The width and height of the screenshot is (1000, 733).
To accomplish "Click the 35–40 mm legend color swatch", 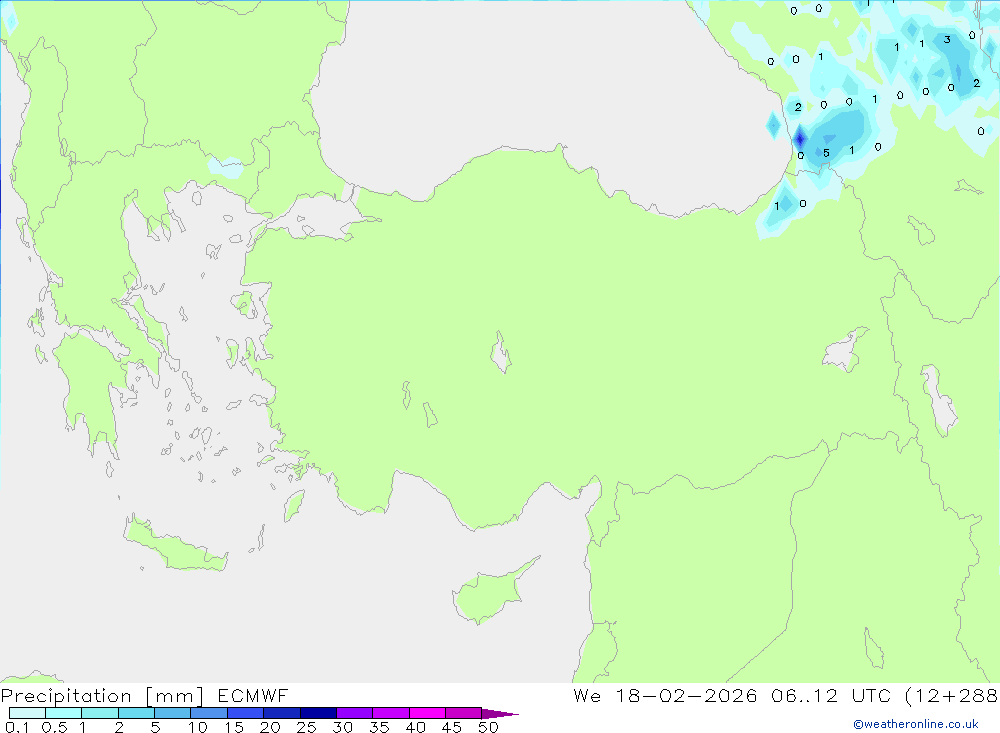I will tap(391, 713).
